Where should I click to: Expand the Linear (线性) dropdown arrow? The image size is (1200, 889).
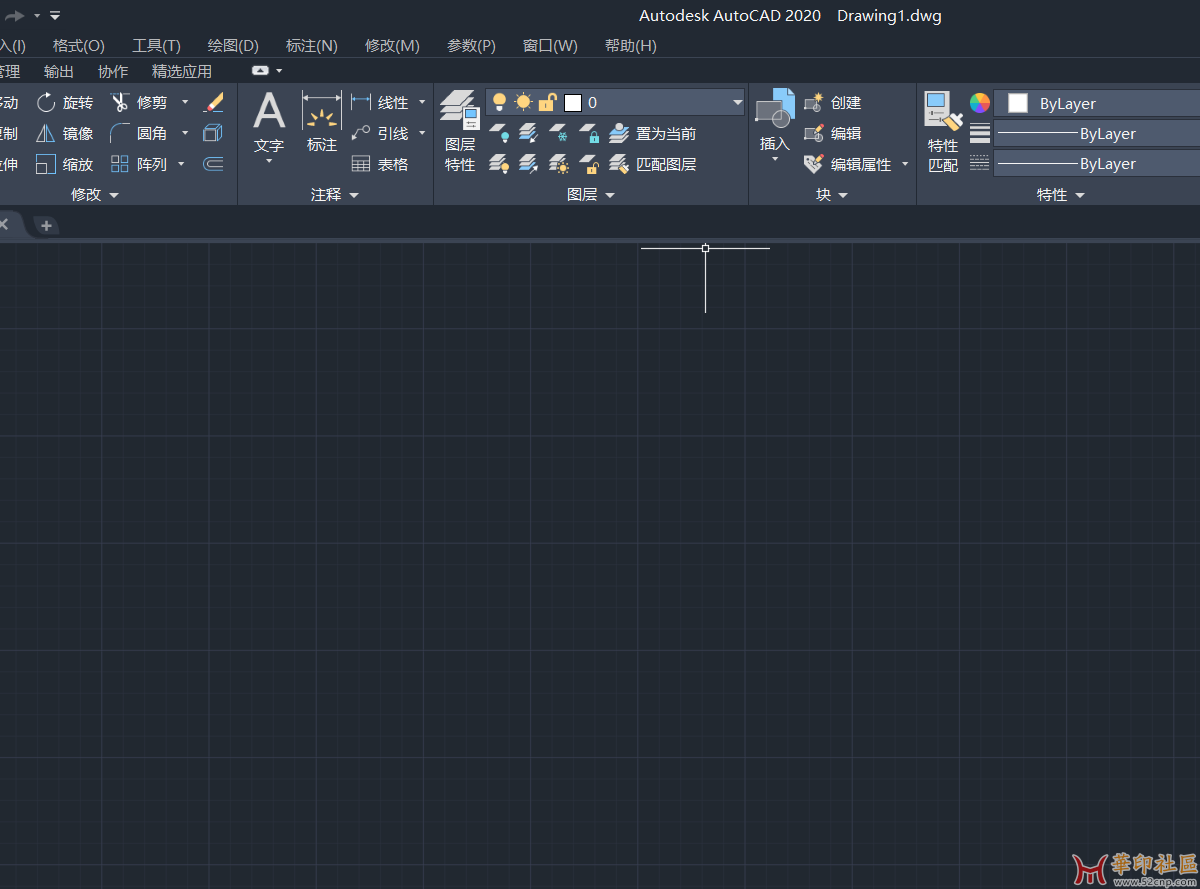tap(422, 102)
